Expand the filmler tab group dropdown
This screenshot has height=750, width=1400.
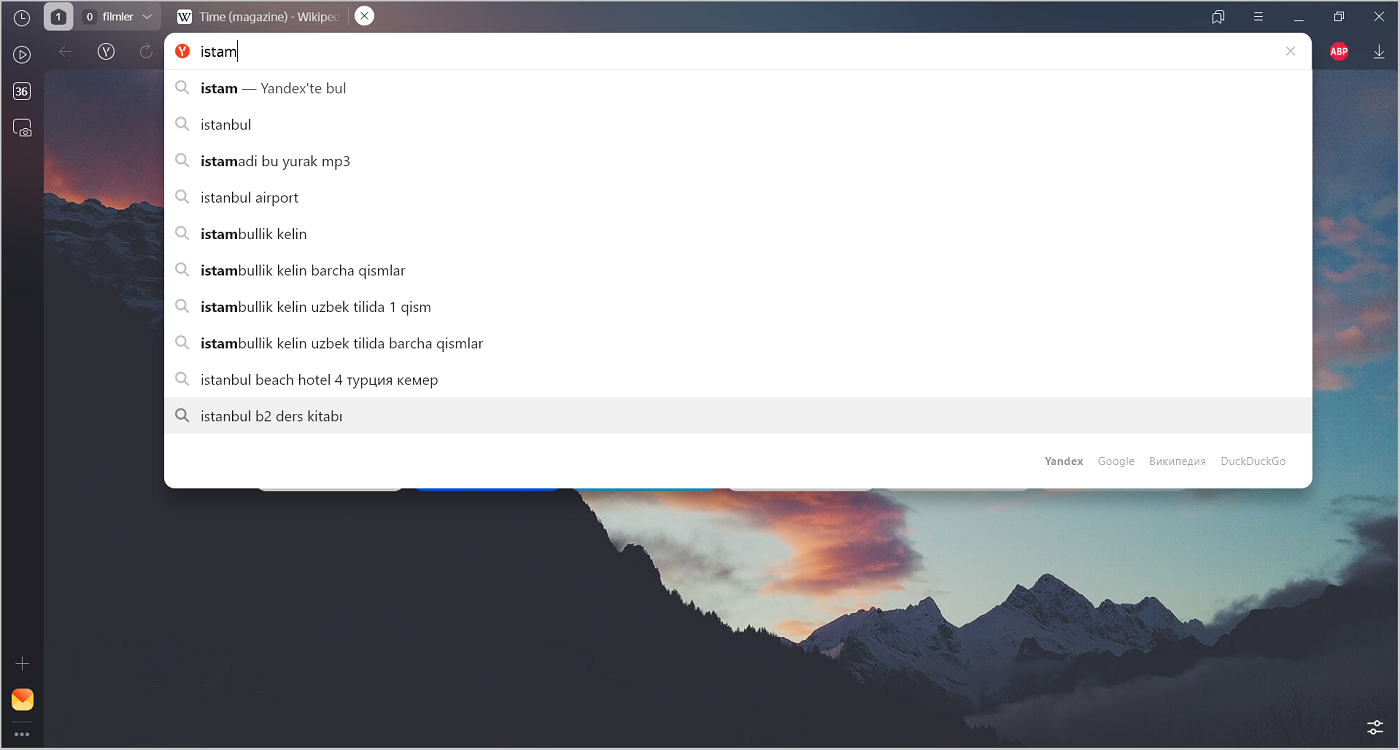pos(147,17)
